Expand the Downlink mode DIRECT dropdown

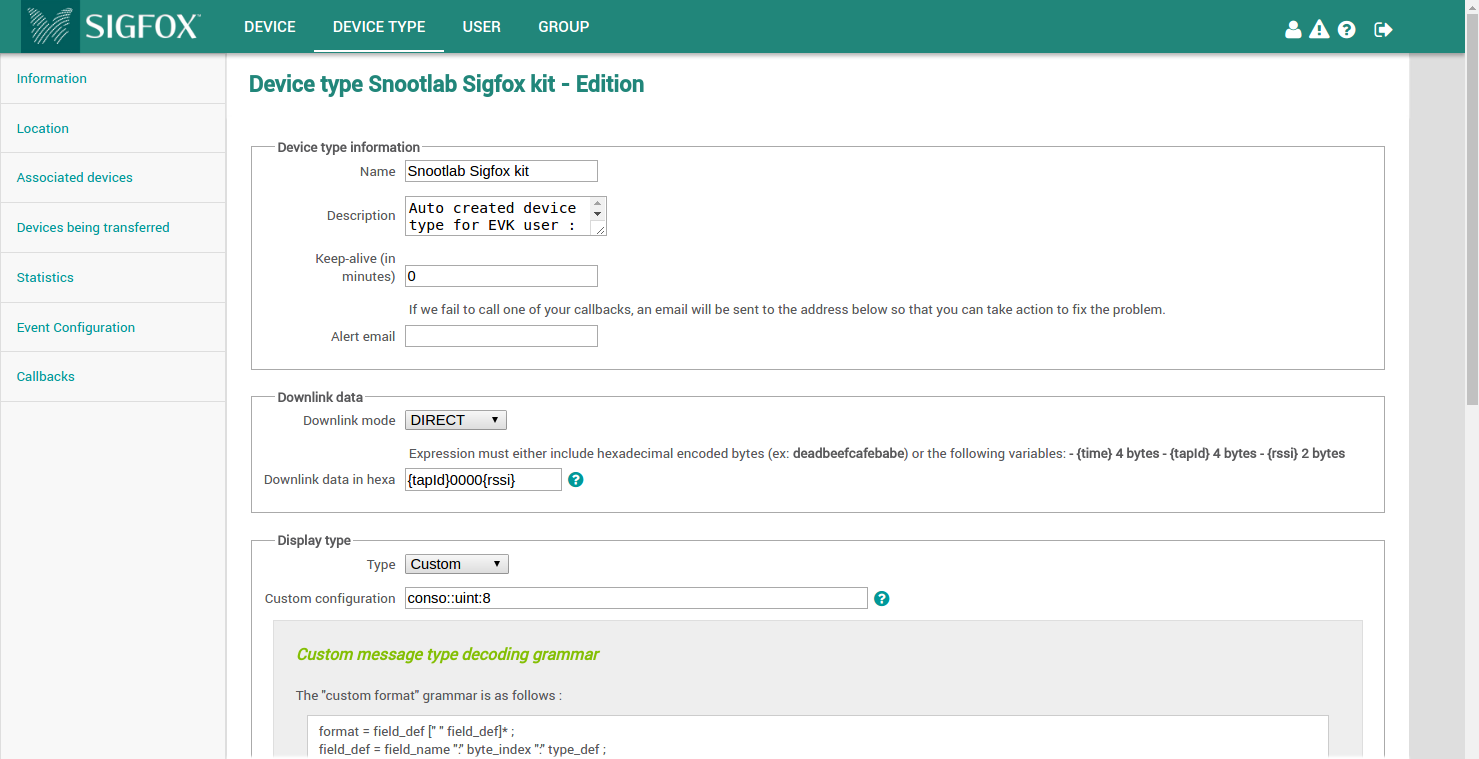[x=456, y=420]
